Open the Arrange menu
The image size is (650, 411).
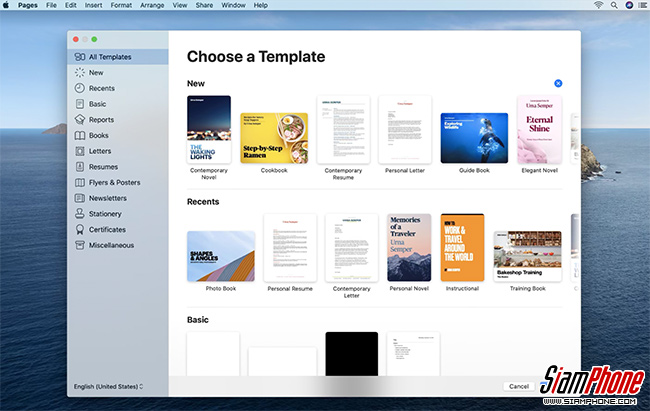pyautogui.click(x=152, y=5)
